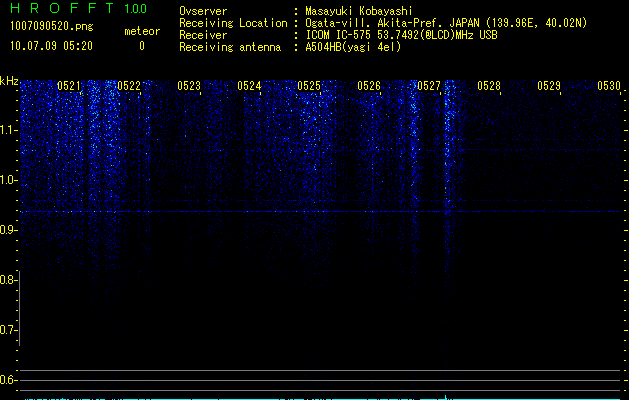This screenshot has width=629, height=400.
Task: Click the date stamp 10.07.09 05:20
Action: point(51,46)
